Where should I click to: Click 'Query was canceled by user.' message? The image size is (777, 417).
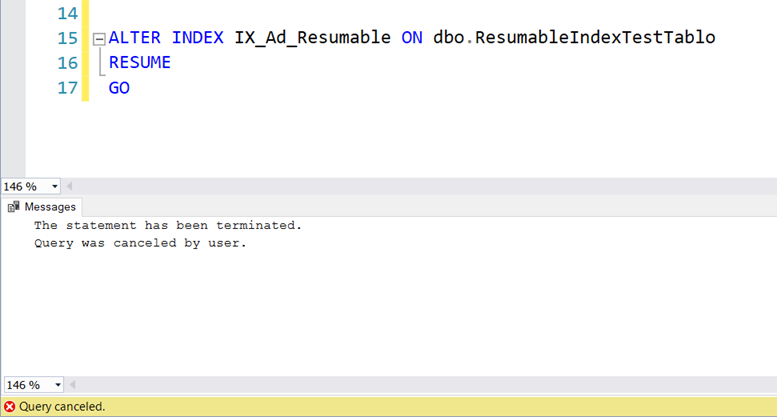click(140, 243)
